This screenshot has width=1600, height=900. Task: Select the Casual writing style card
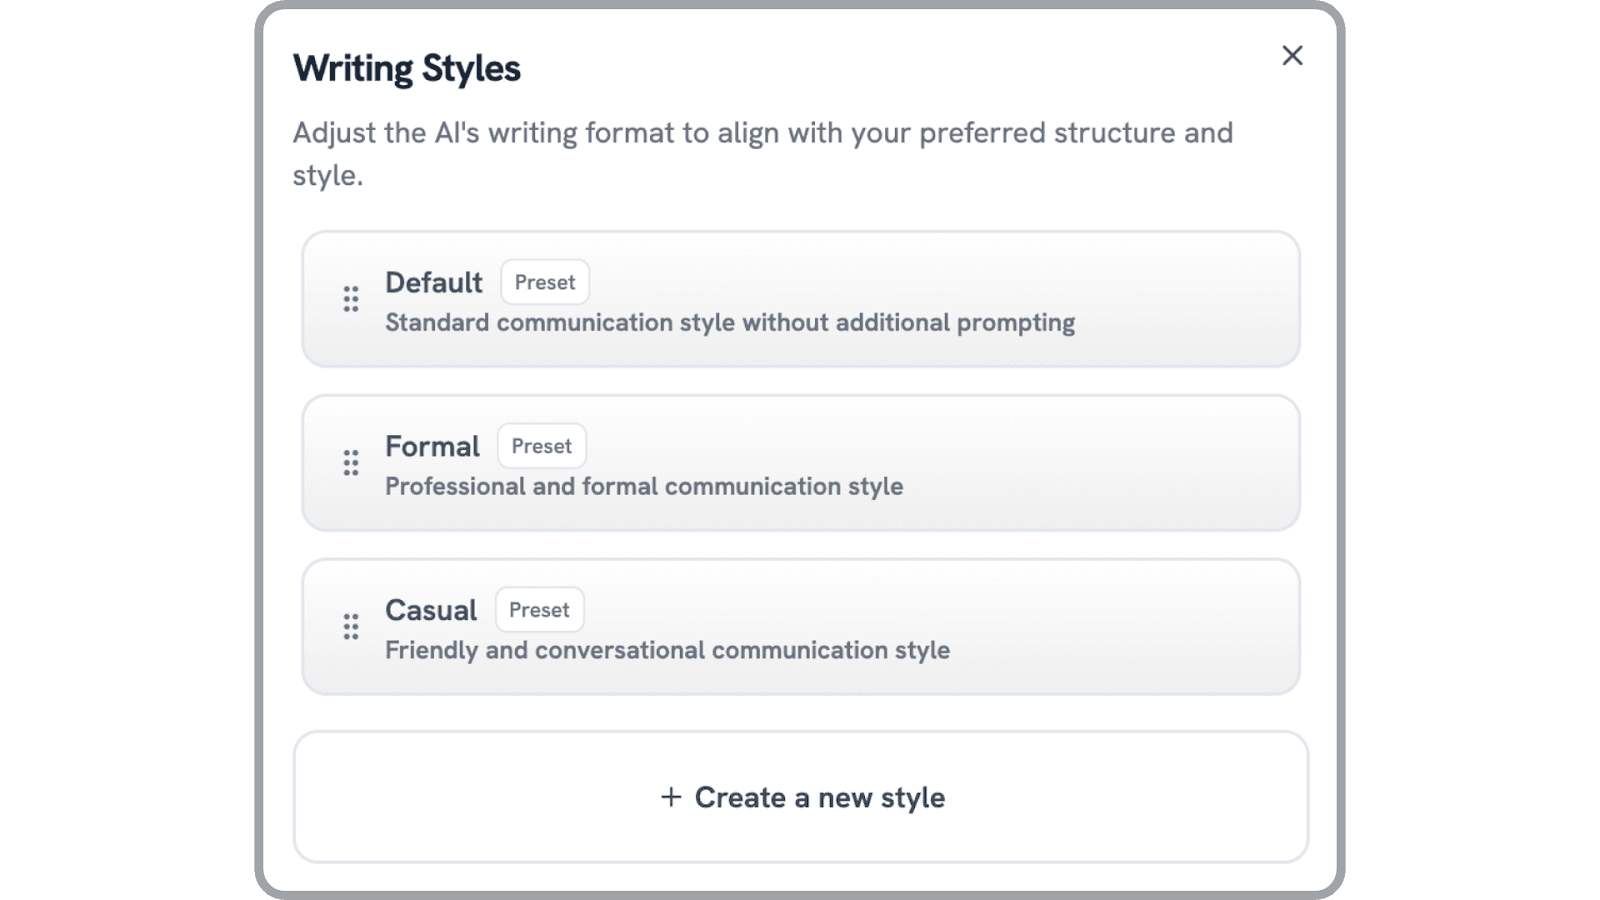point(801,627)
